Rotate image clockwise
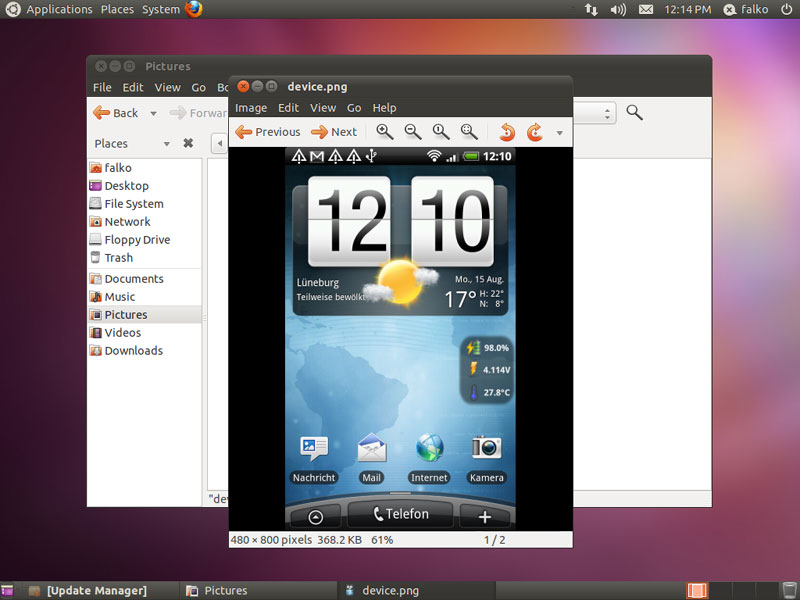Viewport: 800px width, 600px height. pyautogui.click(x=535, y=132)
